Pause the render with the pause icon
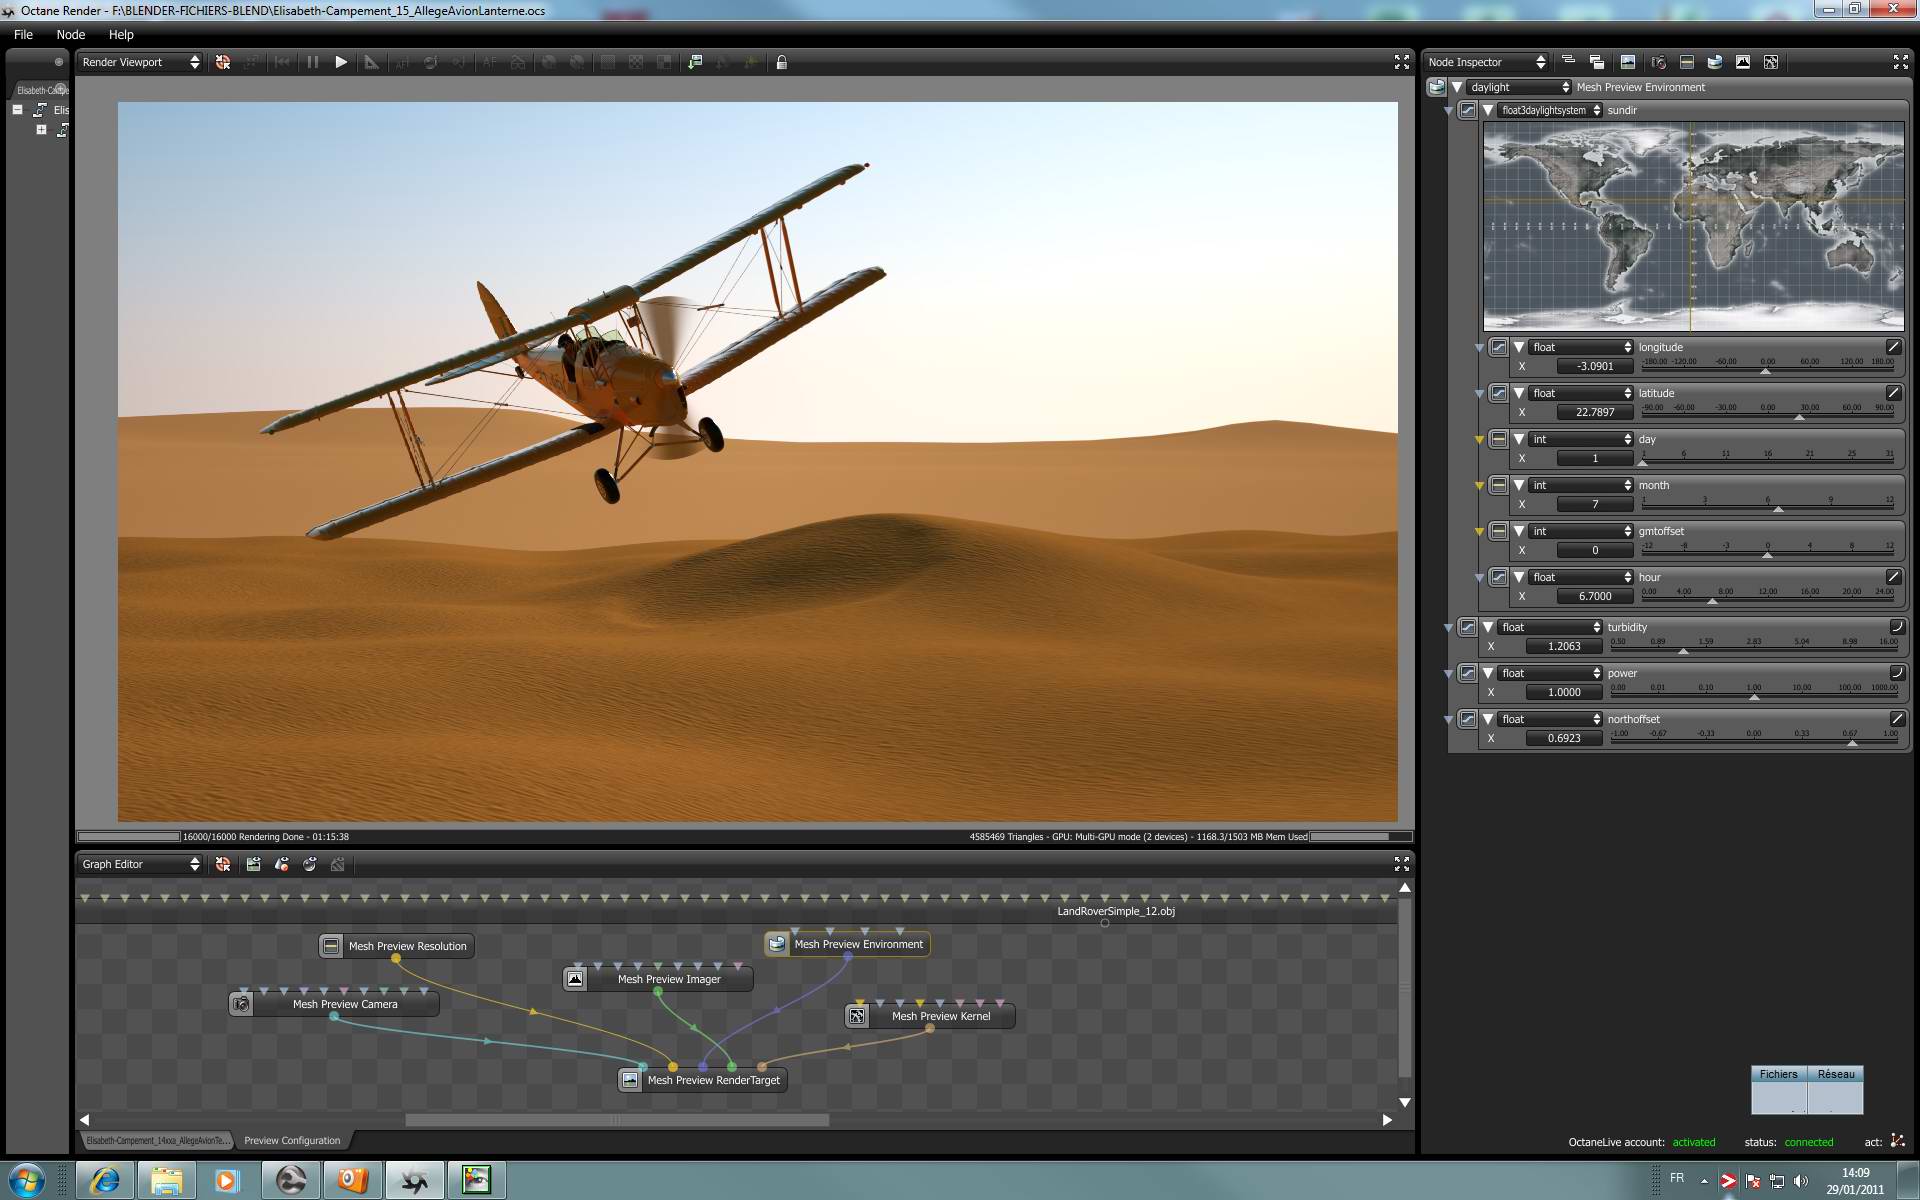 point(313,62)
